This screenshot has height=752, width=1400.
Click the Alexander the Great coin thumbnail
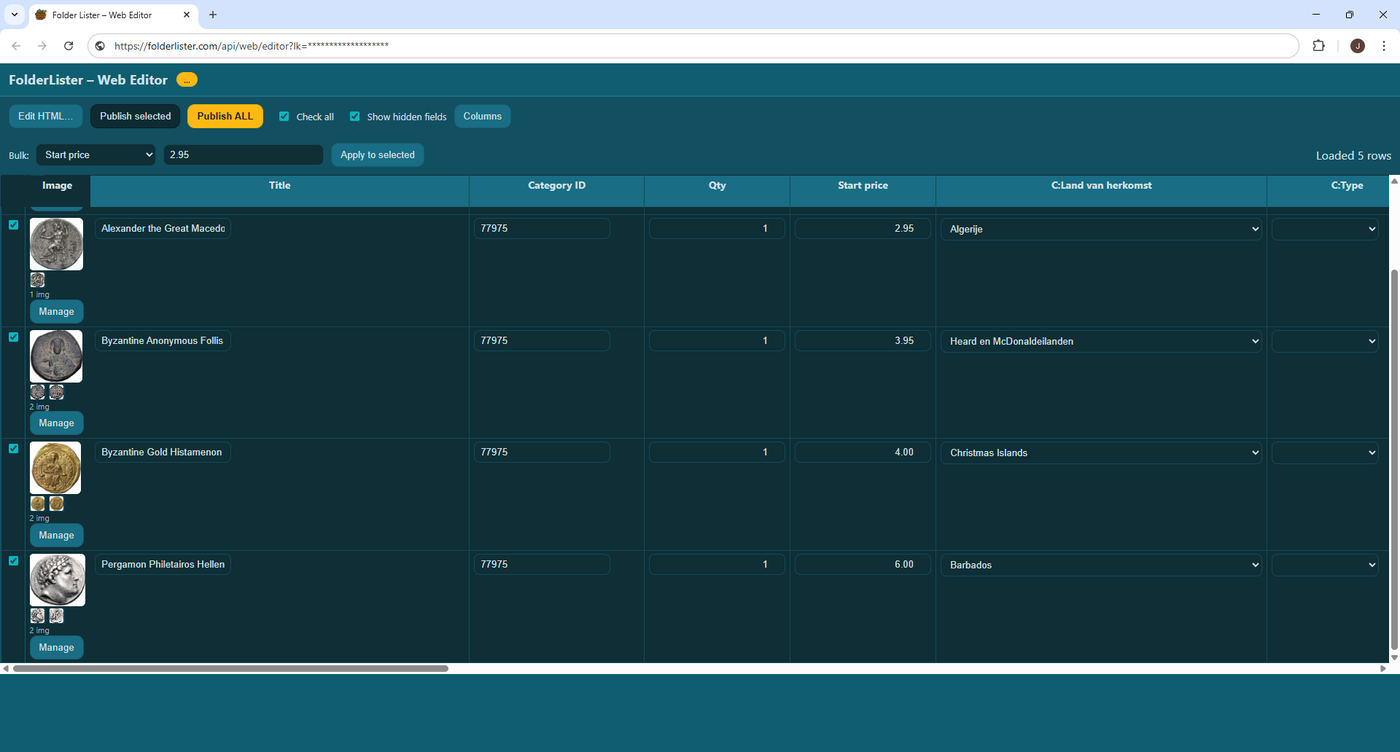56,244
